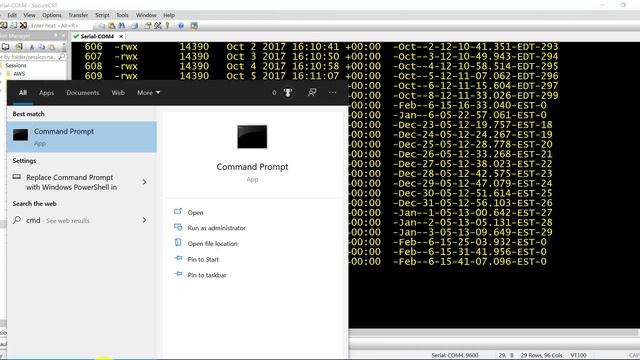Image resolution: width=640 pixels, height=360 pixels.
Task: Click terminal text -Jan--6-05-22-57.061-EST-0
Action: (469, 115)
